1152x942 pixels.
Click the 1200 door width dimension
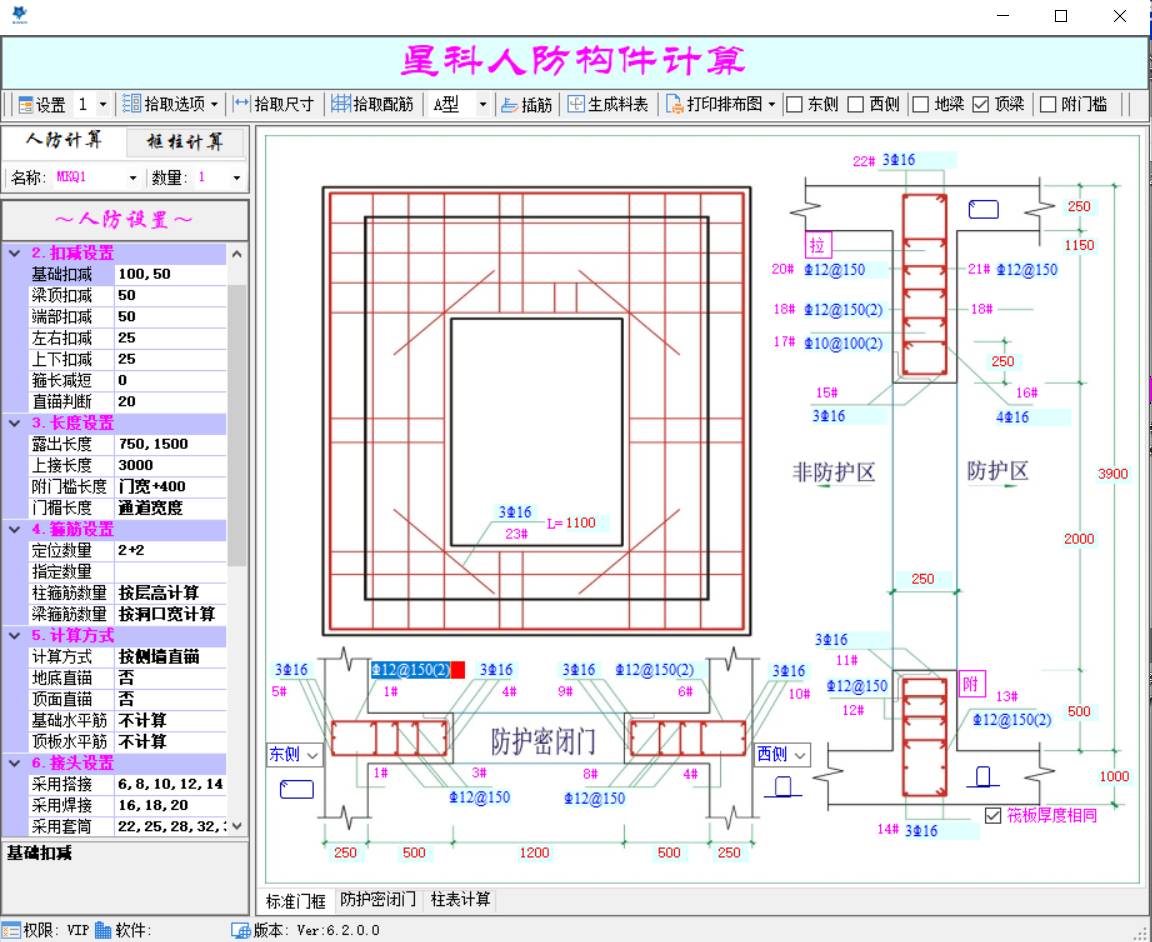coord(534,852)
